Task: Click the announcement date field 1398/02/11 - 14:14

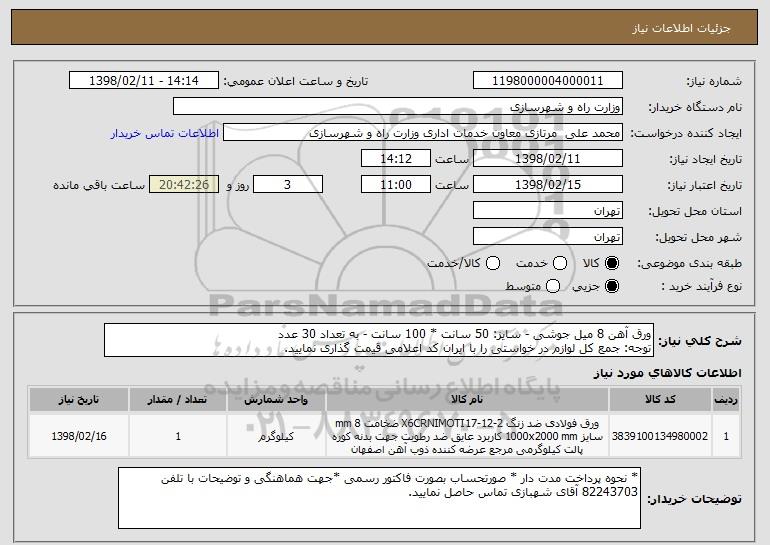Action: pyautogui.click(x=144, y=81)
